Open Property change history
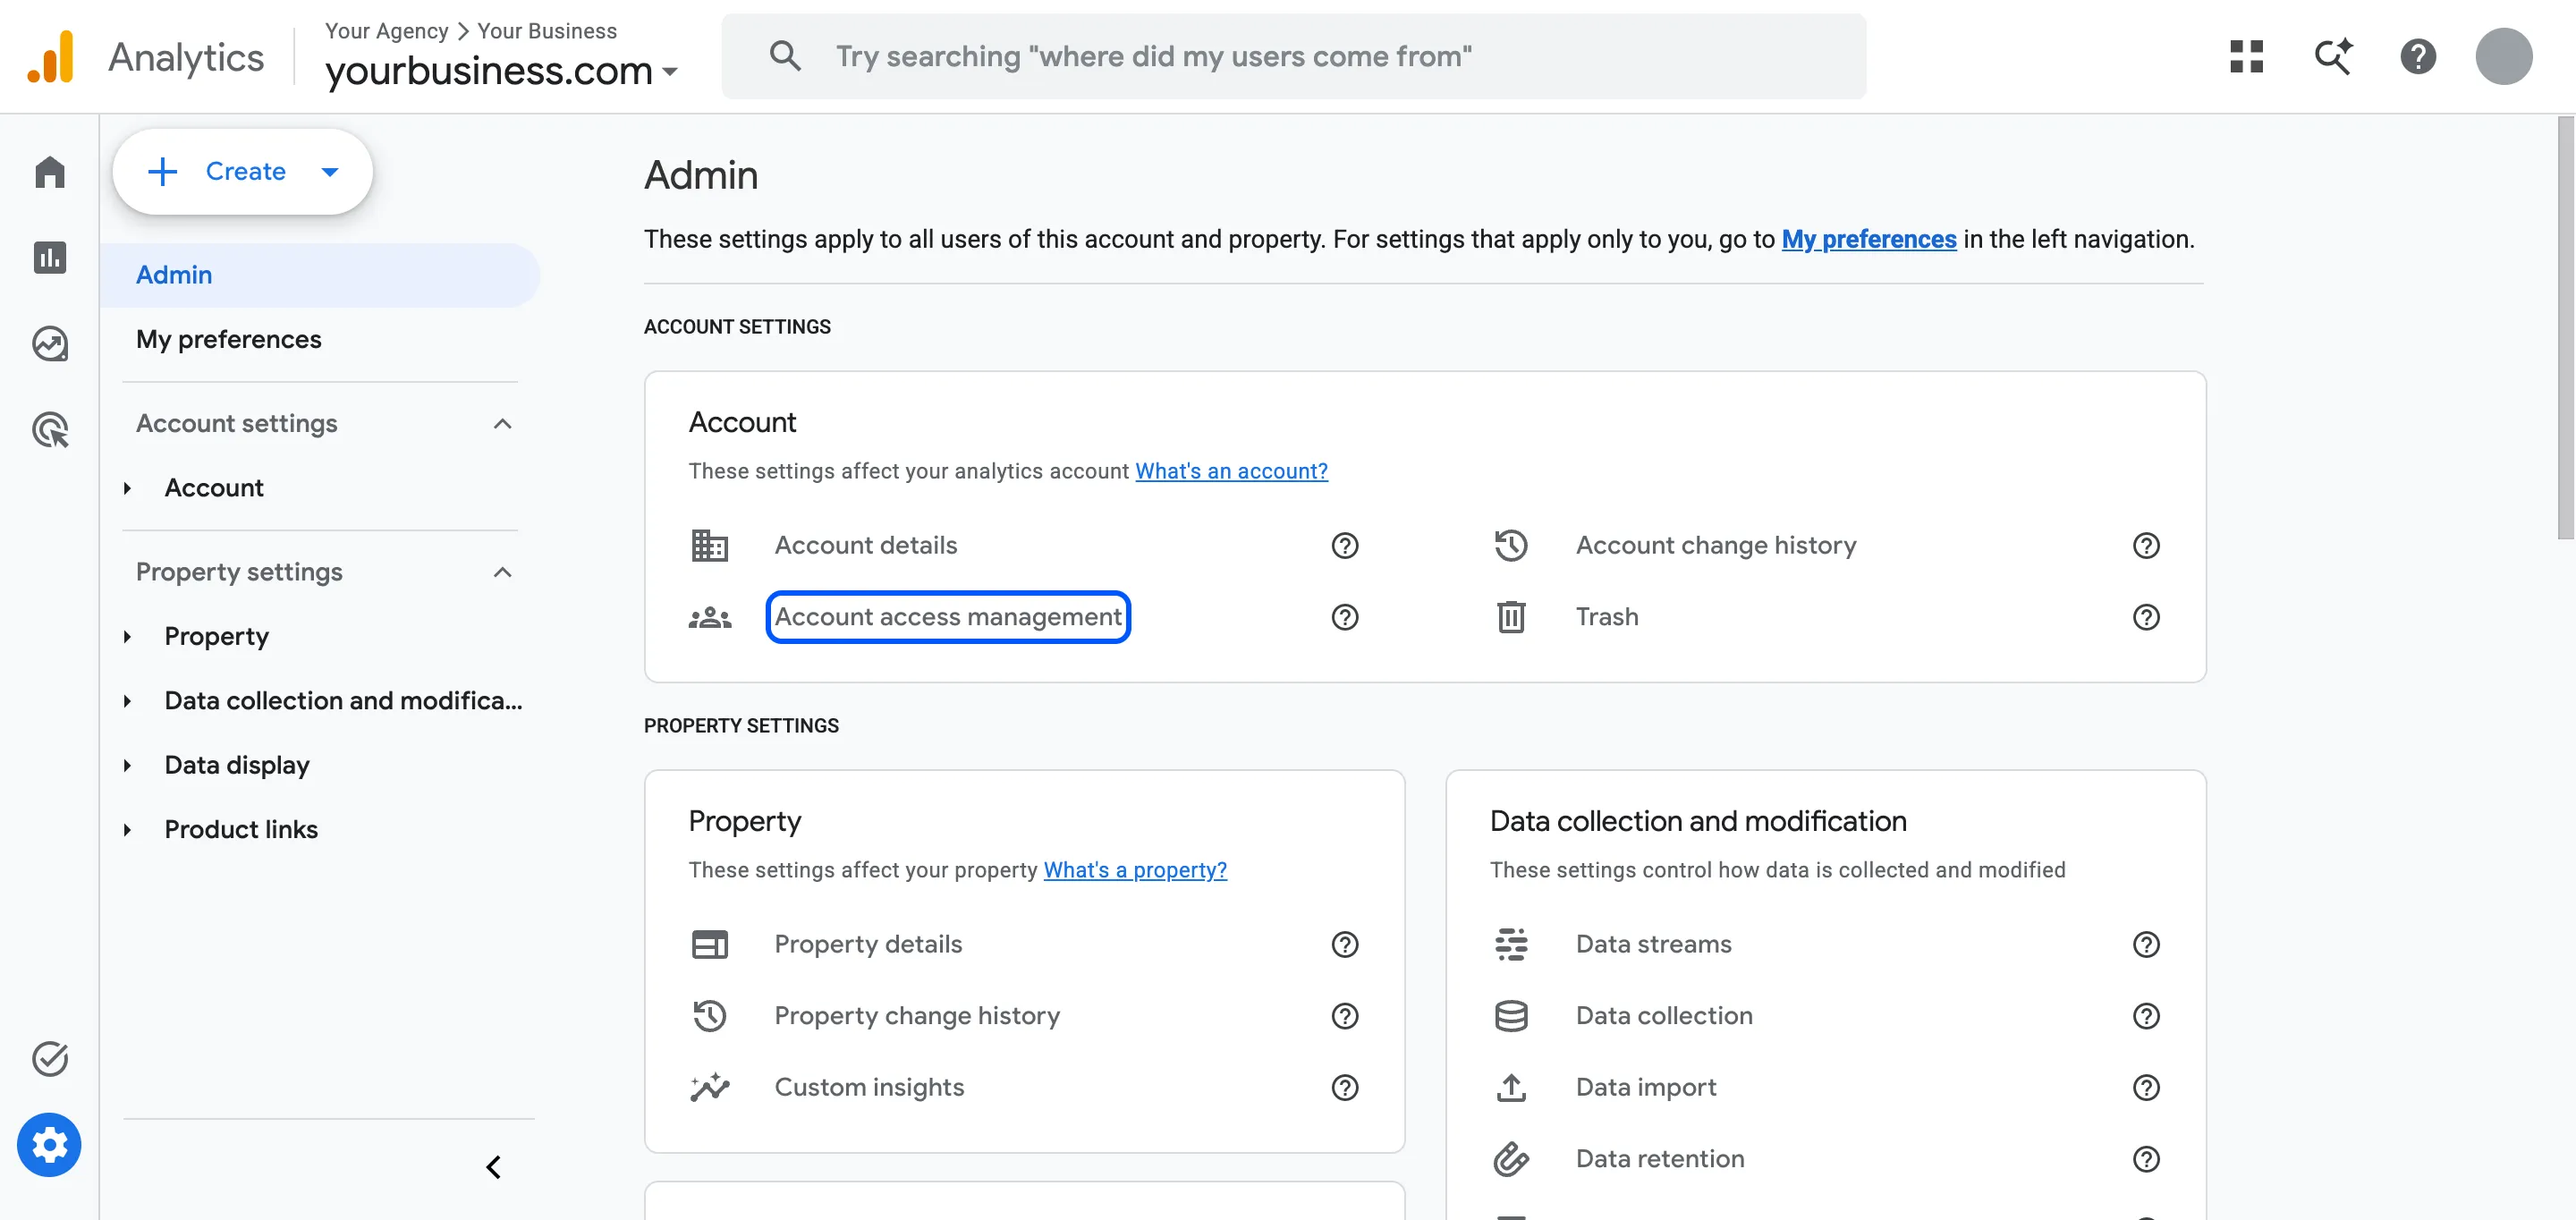This screenshot has height=1220, width=2576. [x=917, y=1016]
